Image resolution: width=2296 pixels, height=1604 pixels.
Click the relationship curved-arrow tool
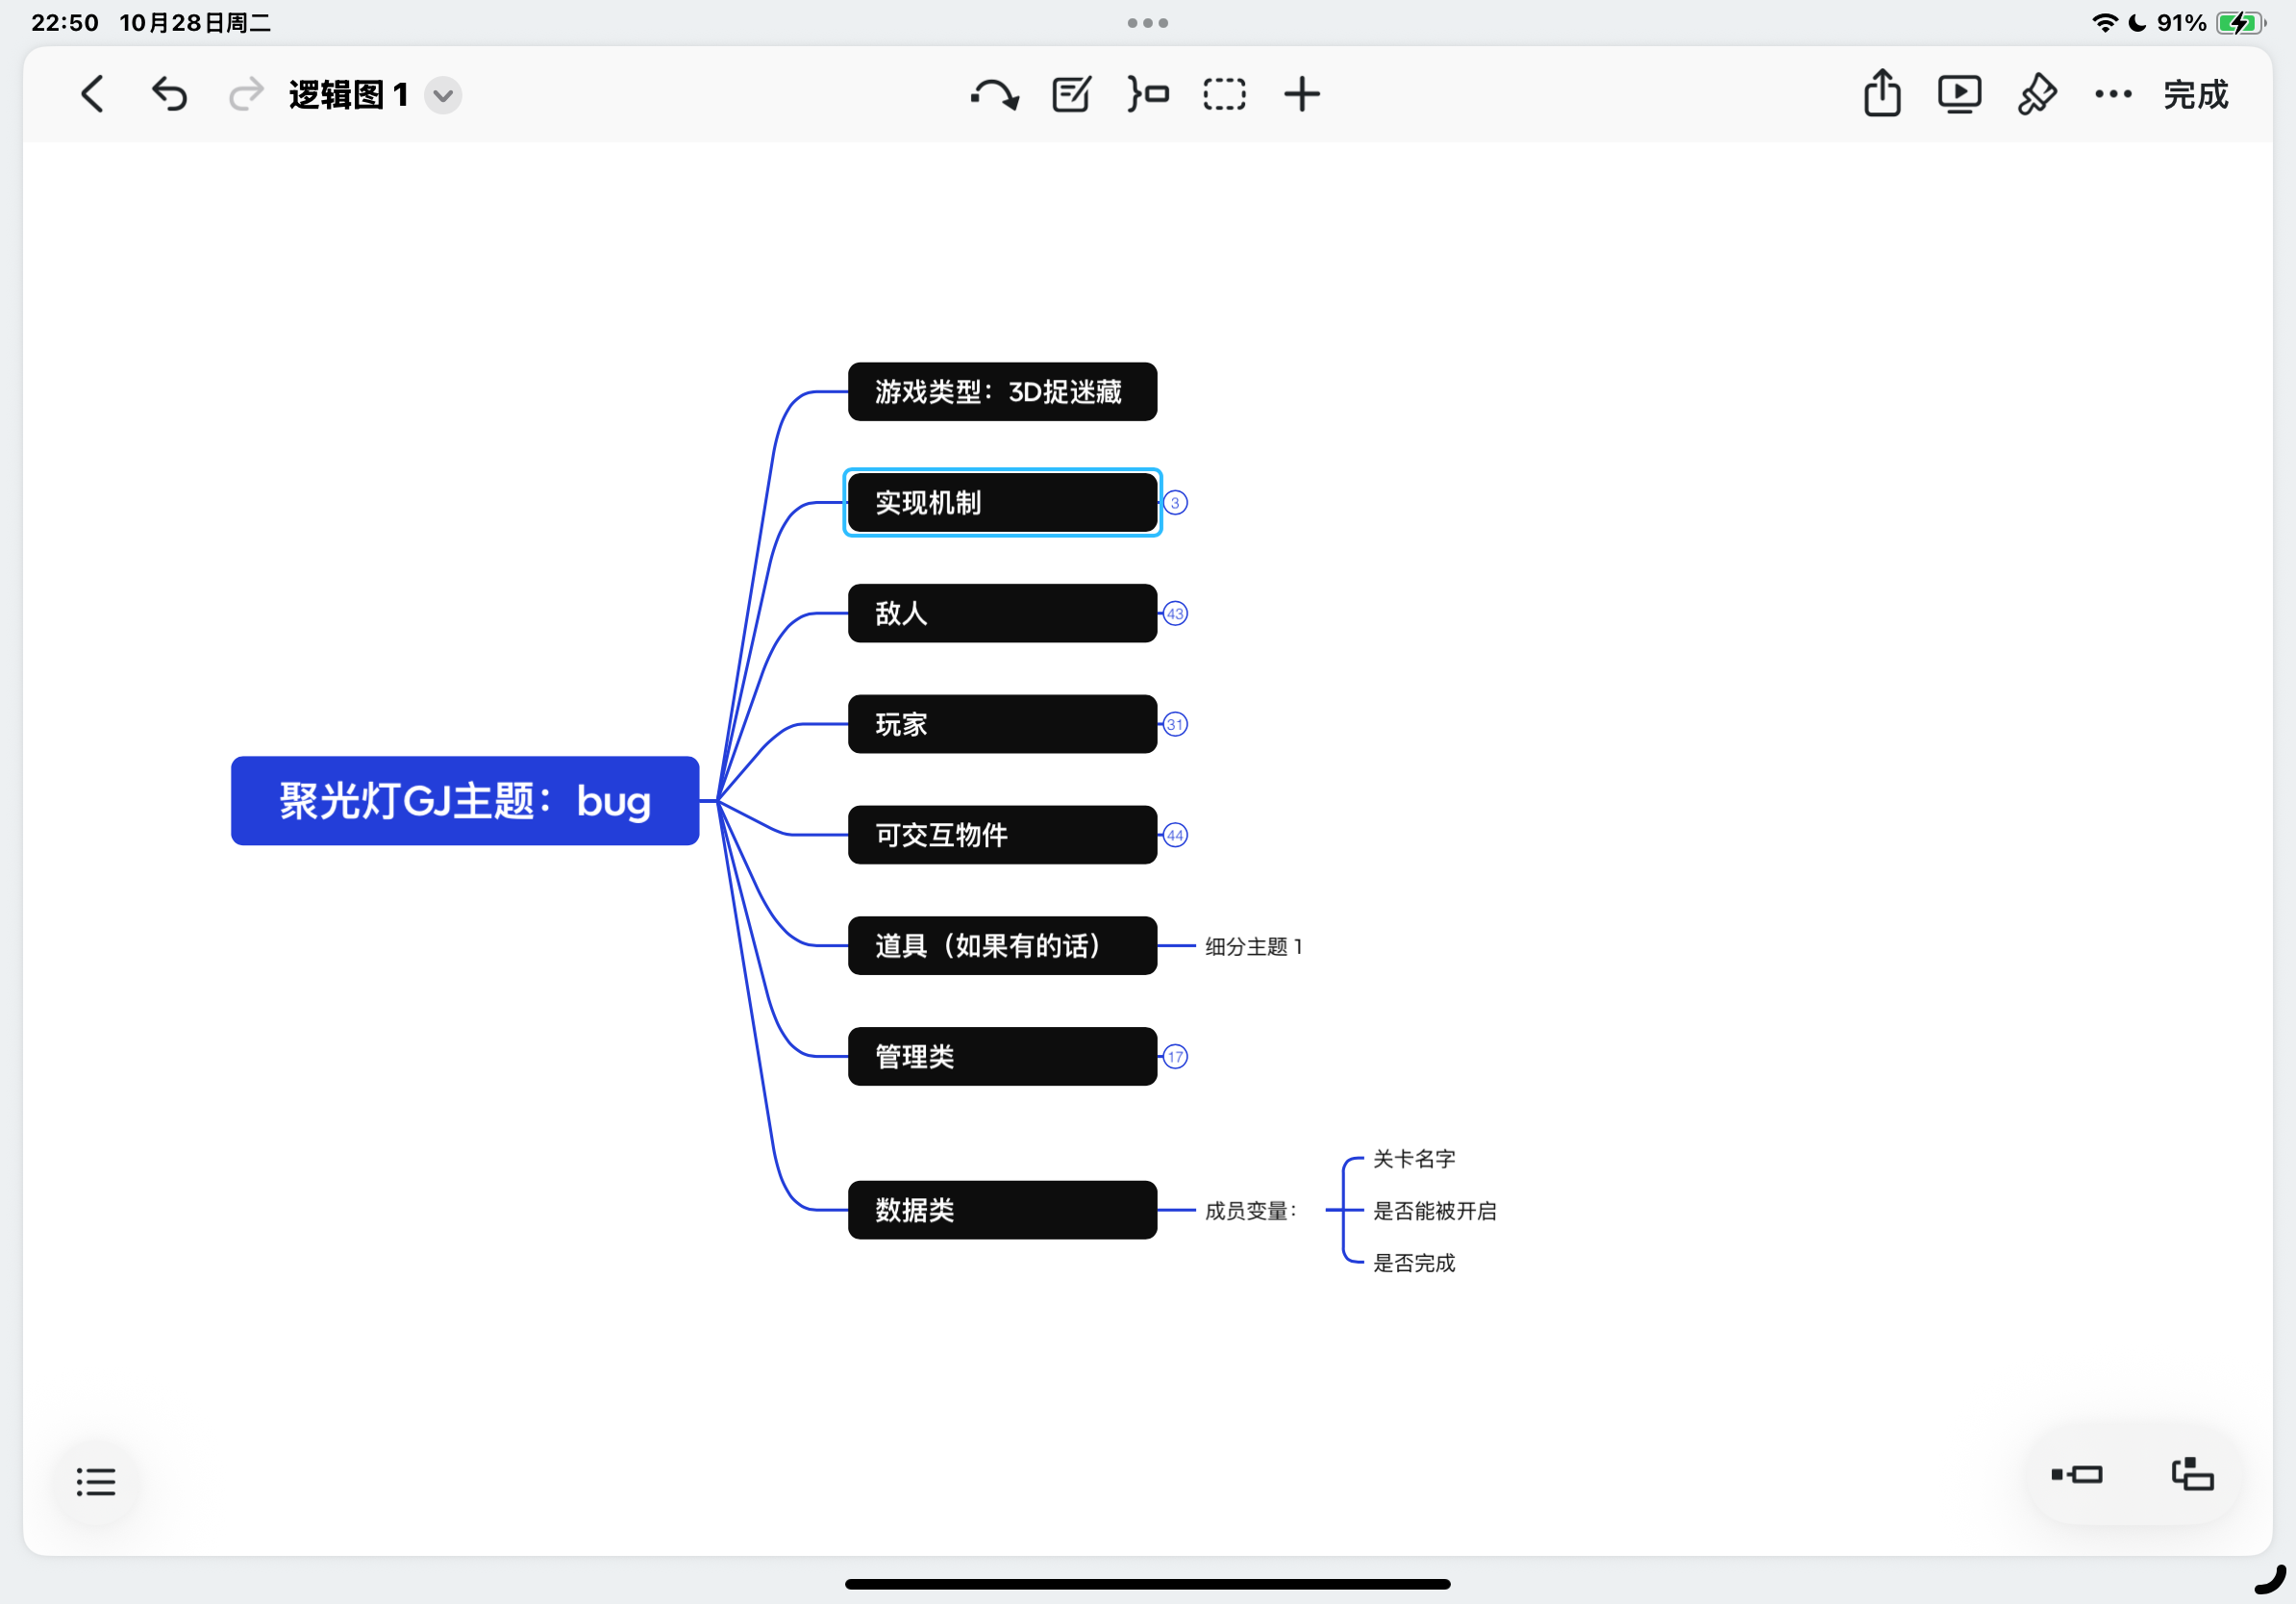(994, 95)
